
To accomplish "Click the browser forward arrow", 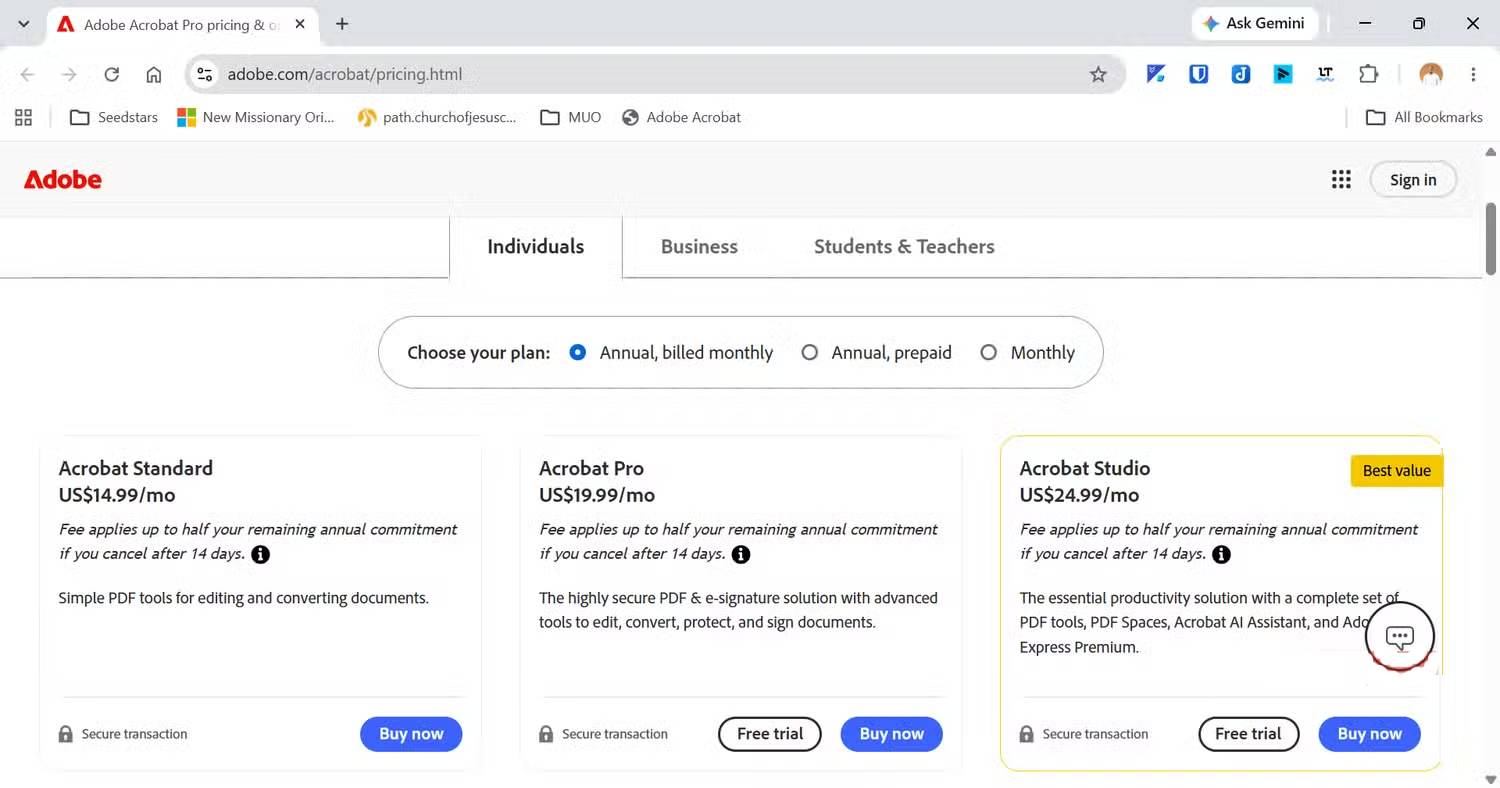I will pos(69,74).
